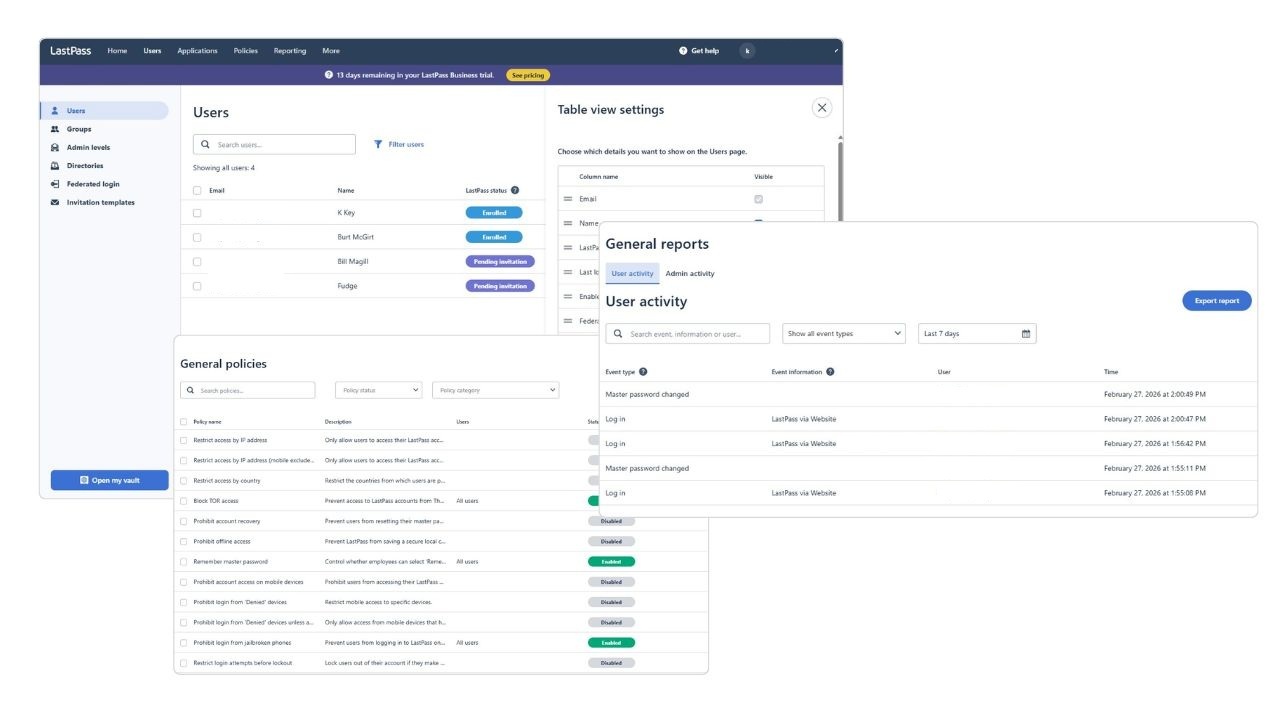Click Pending invitation badge for Fudge

coord(500,286)
